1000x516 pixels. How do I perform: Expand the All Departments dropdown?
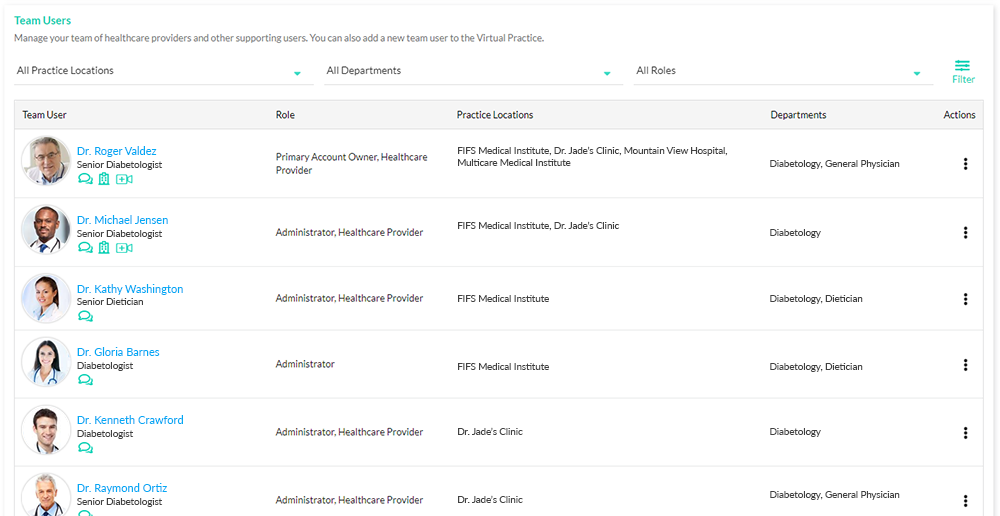(x=473, y=71)
